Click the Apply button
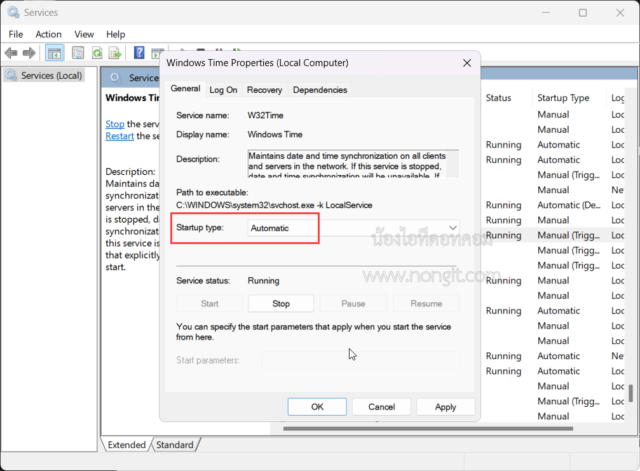Image resolution: width=640 pixels, height=471 pixels. [445, 407]
